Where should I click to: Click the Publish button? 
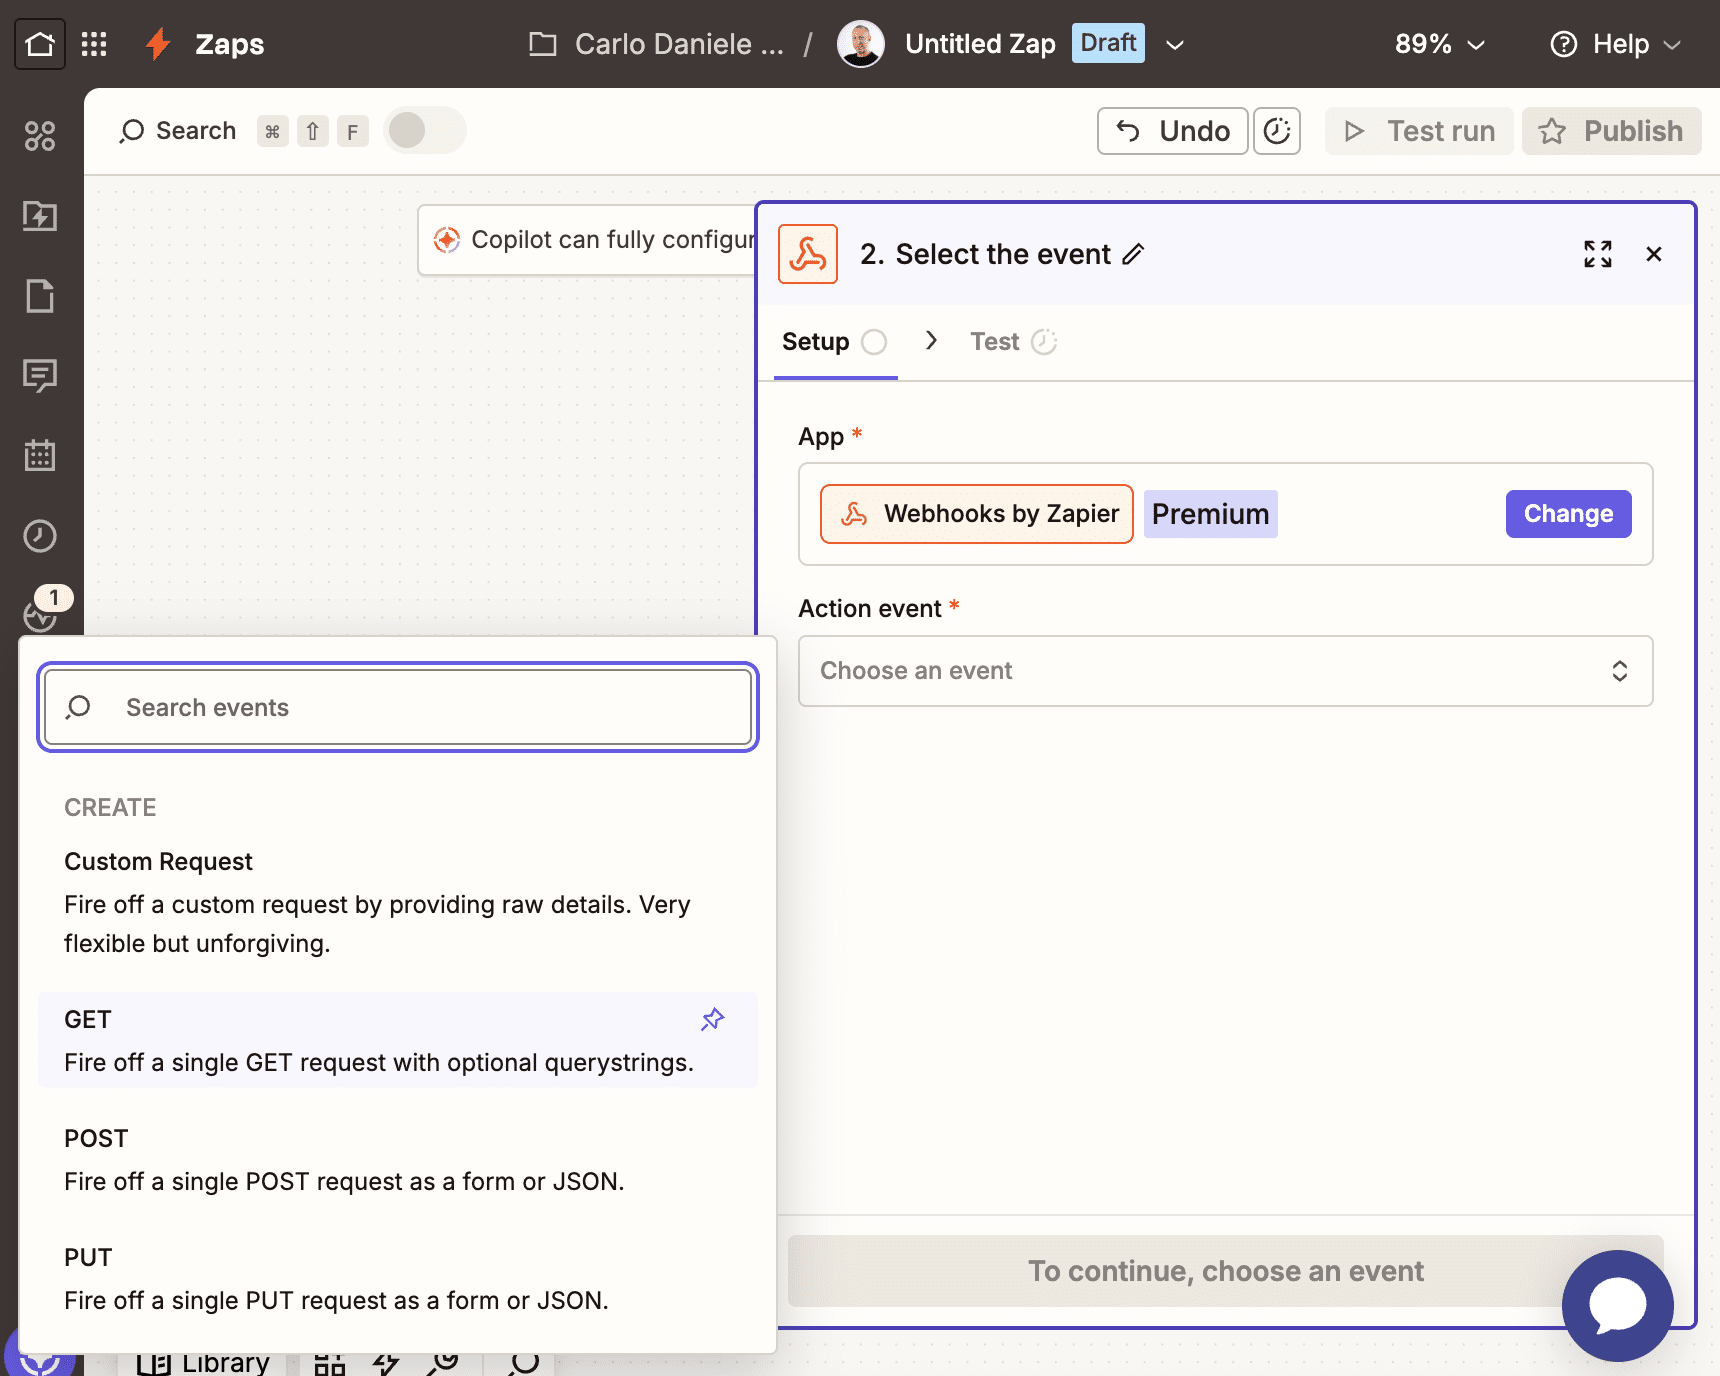click(x=1610, y=130)
